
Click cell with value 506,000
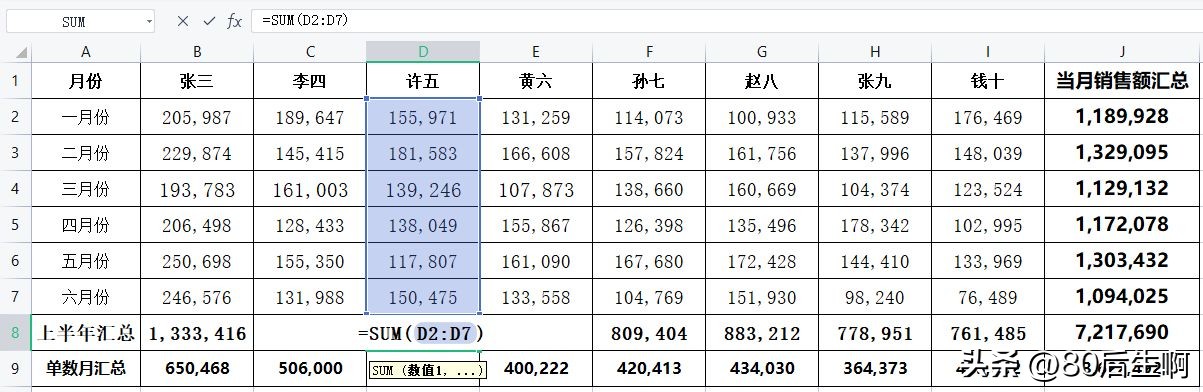[x=310, y=368]
